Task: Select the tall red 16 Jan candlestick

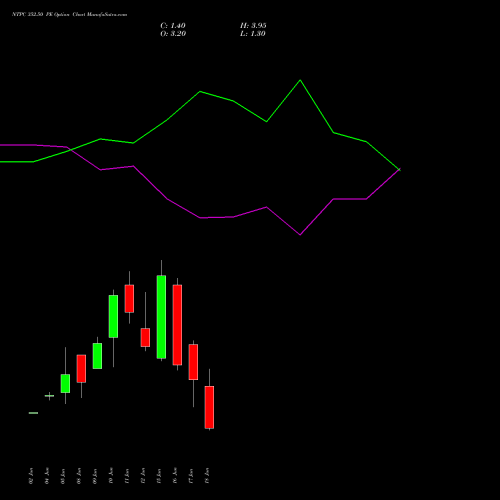Action: pyautogui.click(x=177, y=325)
